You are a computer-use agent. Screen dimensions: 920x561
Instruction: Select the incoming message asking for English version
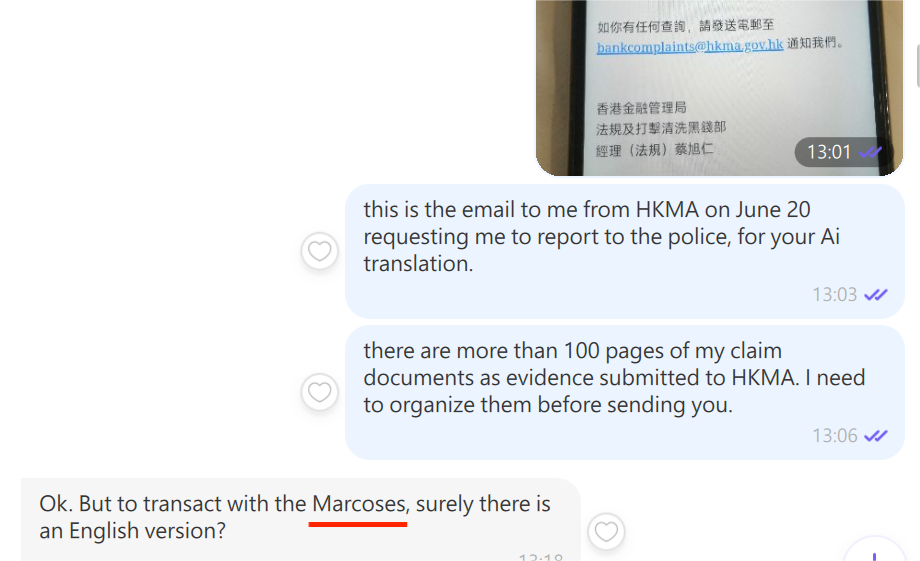click(300, 518)
